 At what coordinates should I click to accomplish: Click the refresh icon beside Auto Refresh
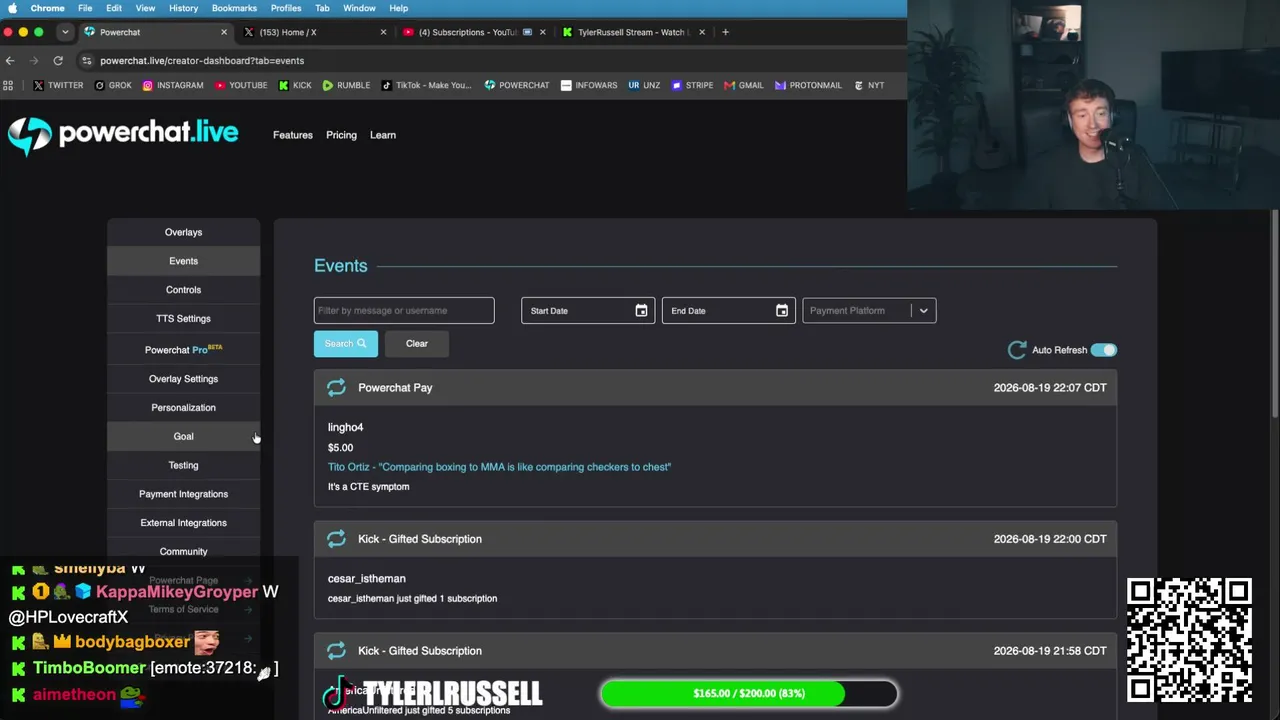(x=1017, y=350)
